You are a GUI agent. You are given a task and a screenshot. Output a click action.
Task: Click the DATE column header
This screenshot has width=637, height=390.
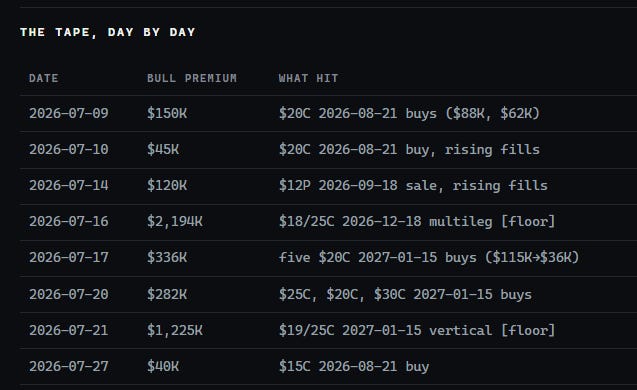point(43,78)
